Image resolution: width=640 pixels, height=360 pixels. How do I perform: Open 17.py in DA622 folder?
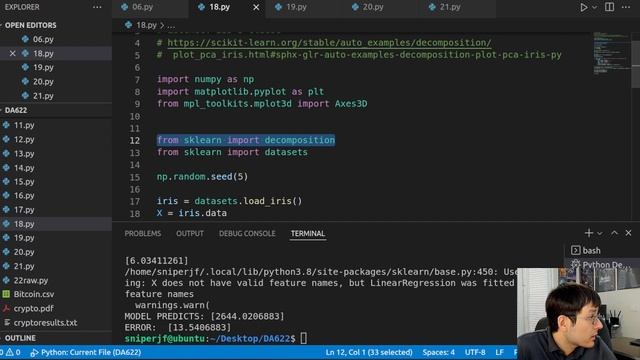coord(24,210)
